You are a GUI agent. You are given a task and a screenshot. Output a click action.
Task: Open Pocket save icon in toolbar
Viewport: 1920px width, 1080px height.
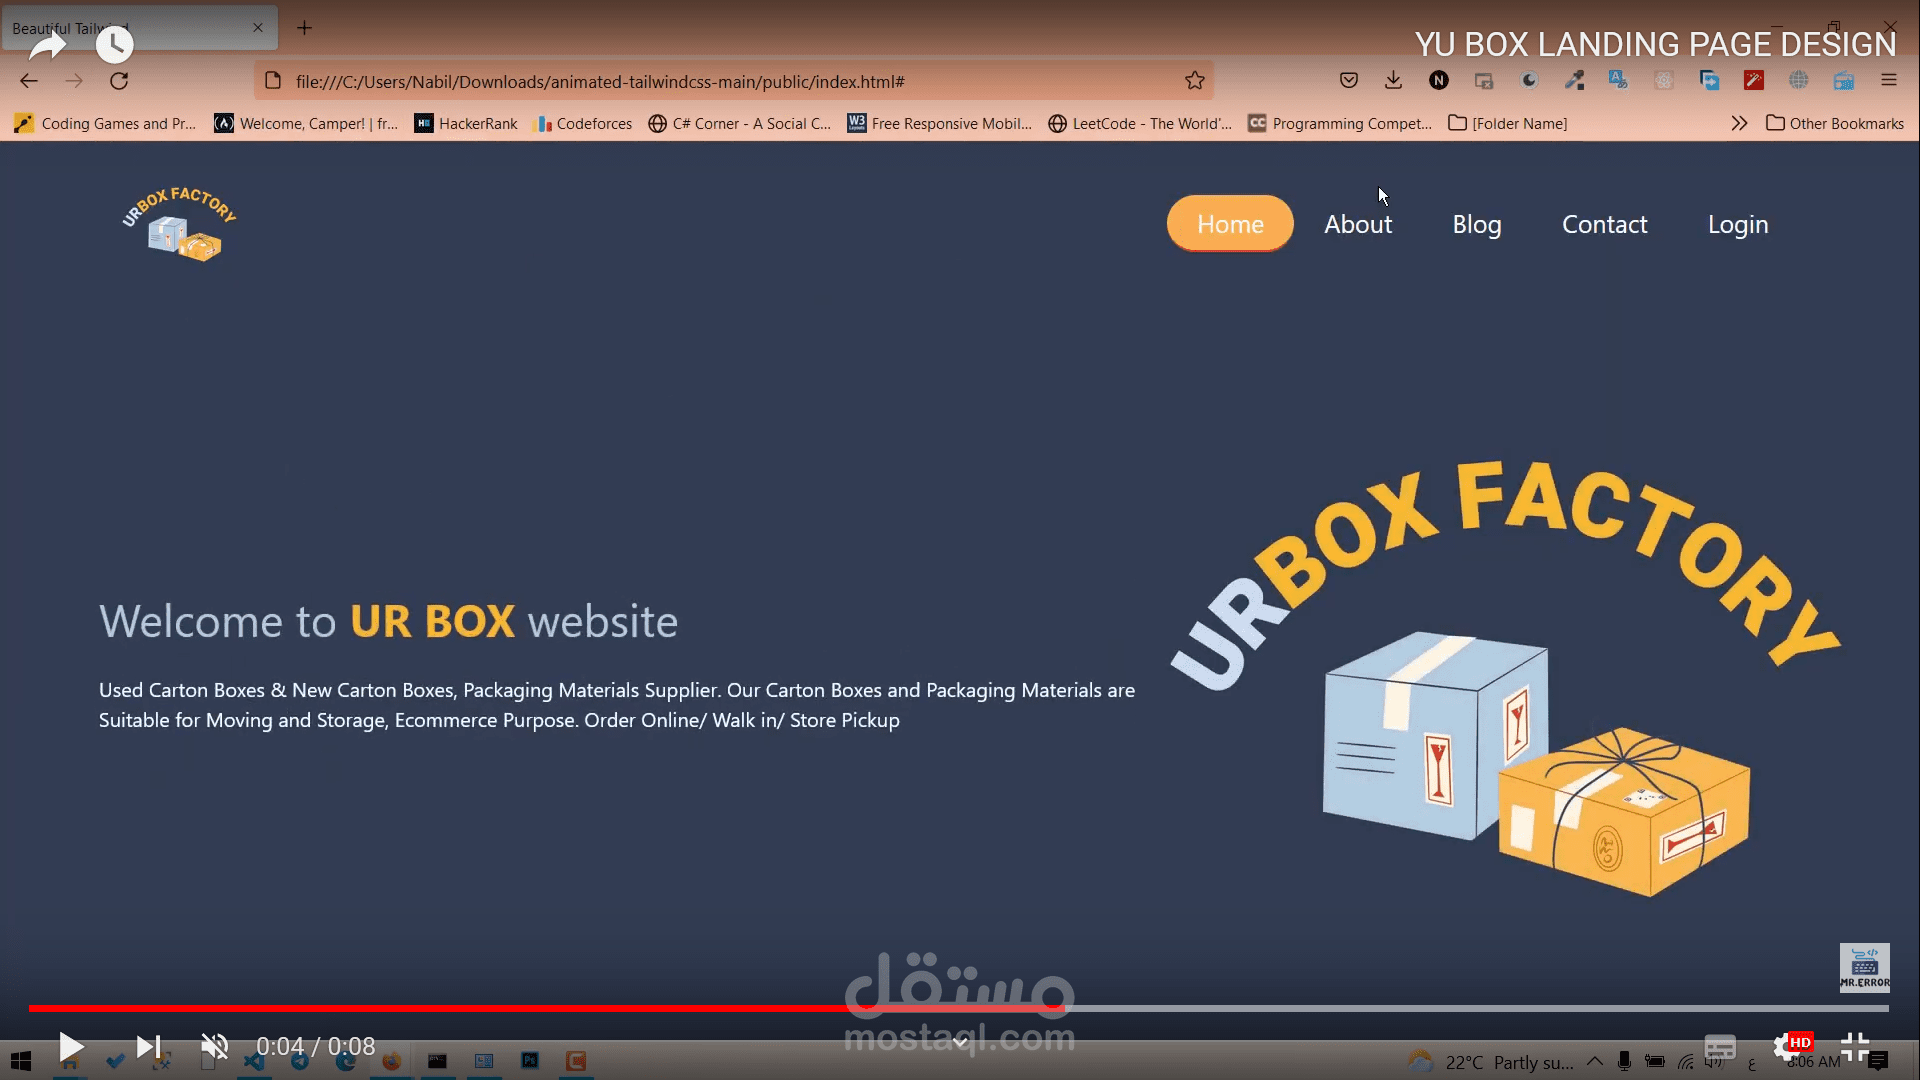1349,81
